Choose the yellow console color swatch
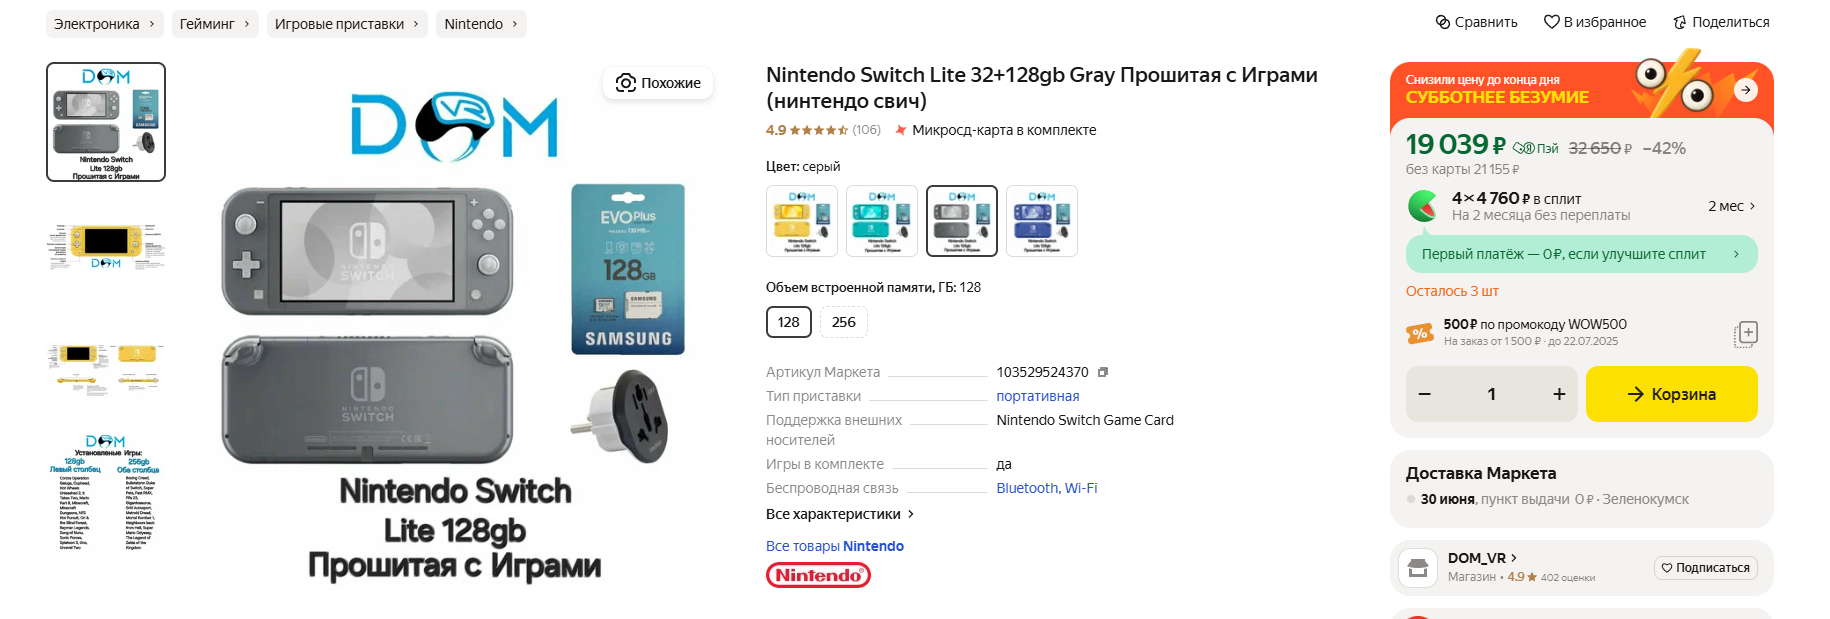 click(x=801, y=221)
